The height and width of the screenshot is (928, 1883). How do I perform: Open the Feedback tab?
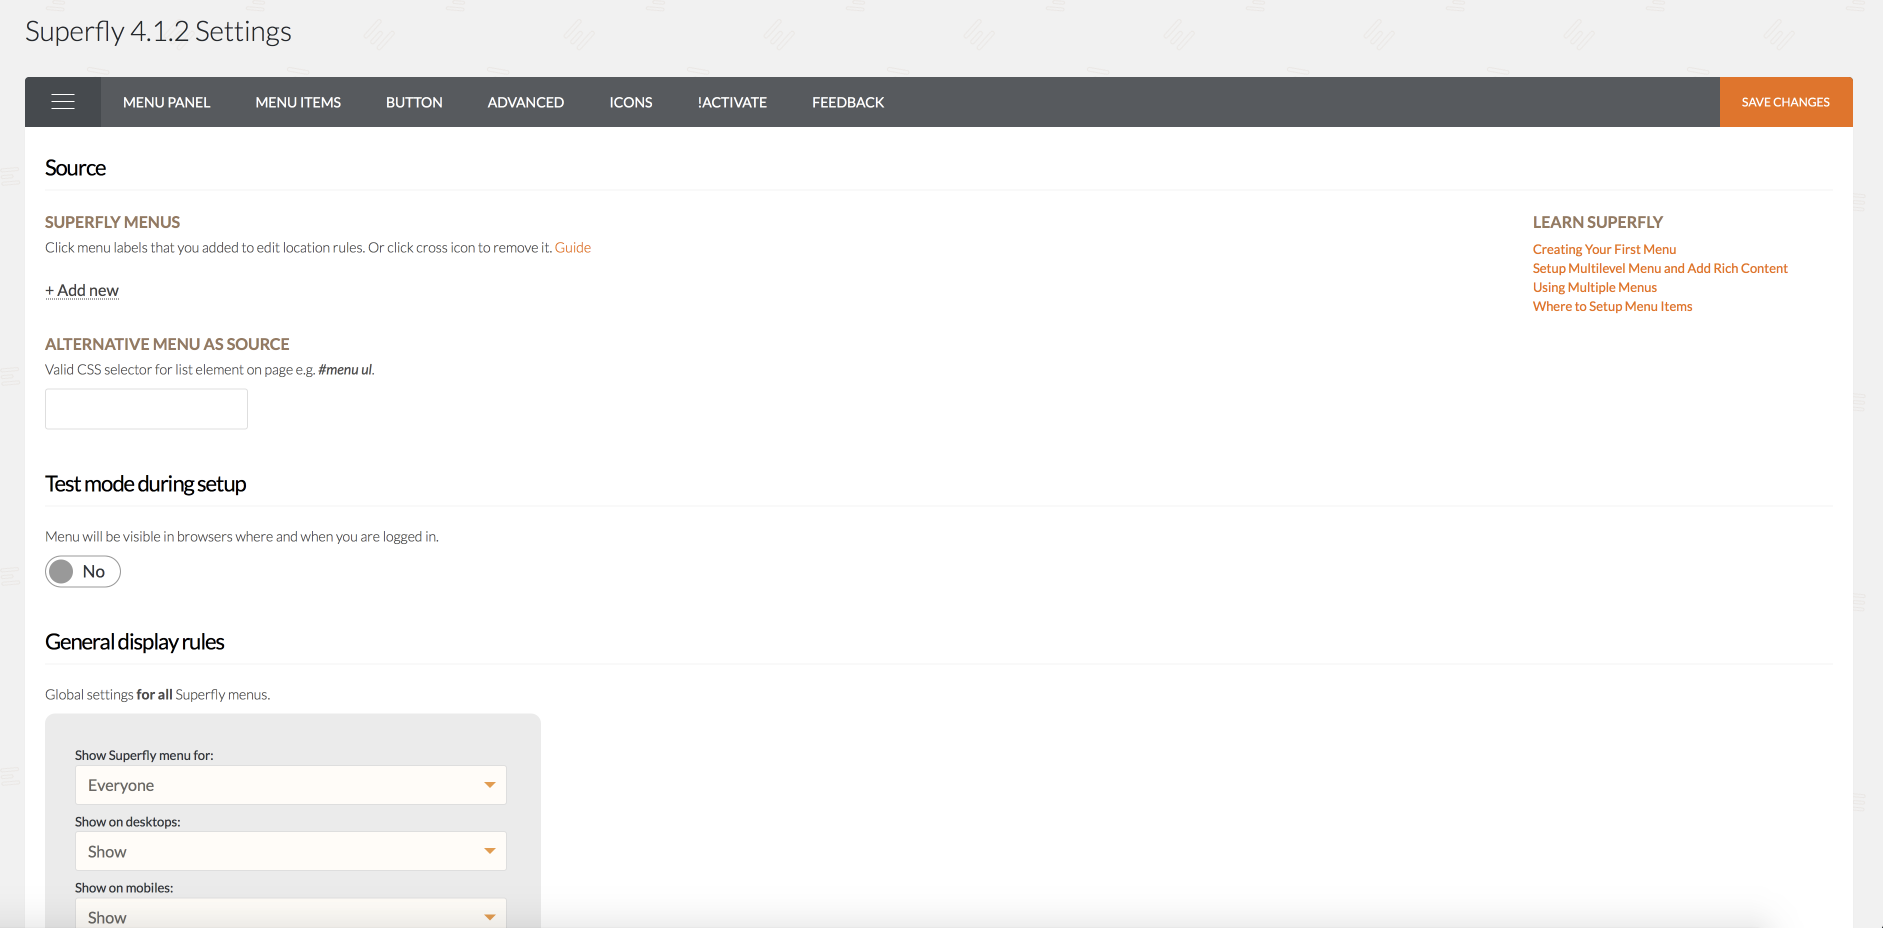848,102
